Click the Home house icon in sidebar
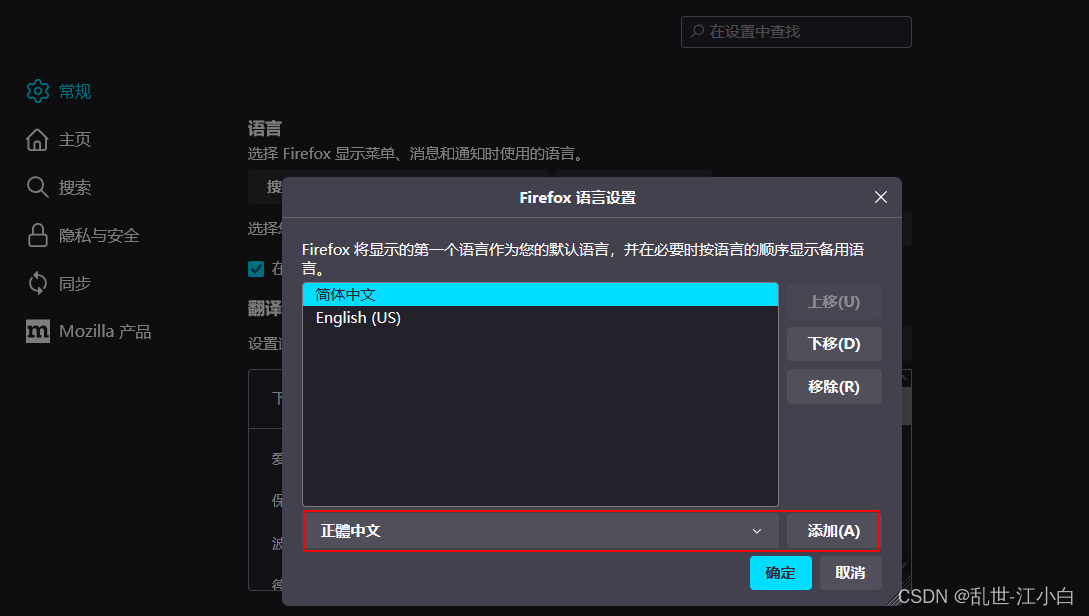The width and height of the screenshot is (1089, 616). (x=38, y=140)
